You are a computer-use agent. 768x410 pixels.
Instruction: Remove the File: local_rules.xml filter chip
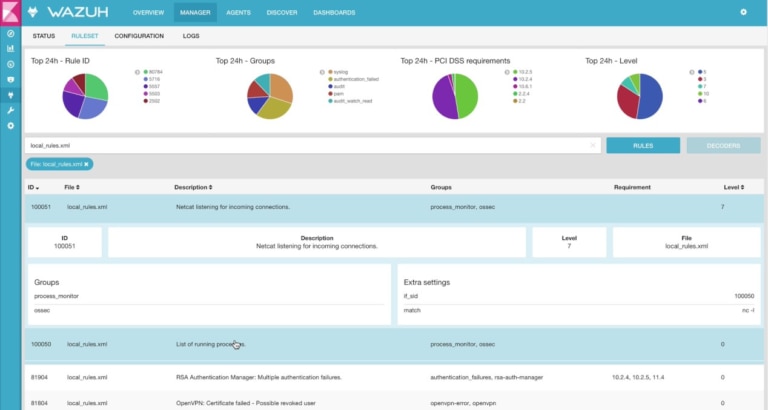tap(86, 164)
